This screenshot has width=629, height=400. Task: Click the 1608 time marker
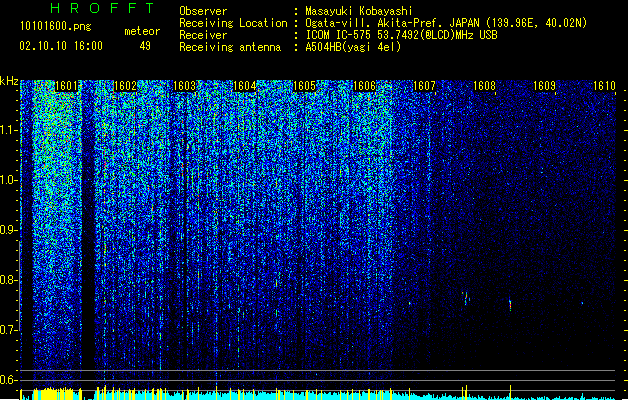click(x=484, y=86)
